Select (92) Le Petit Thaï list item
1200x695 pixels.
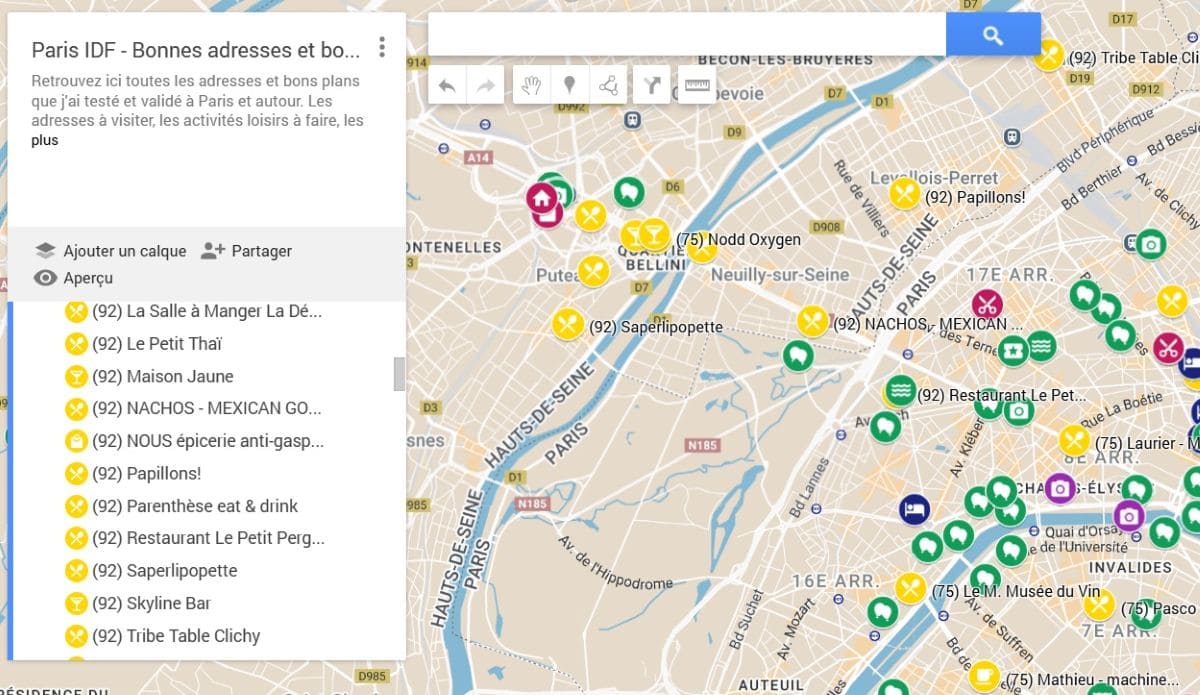(x=157, y=343)
